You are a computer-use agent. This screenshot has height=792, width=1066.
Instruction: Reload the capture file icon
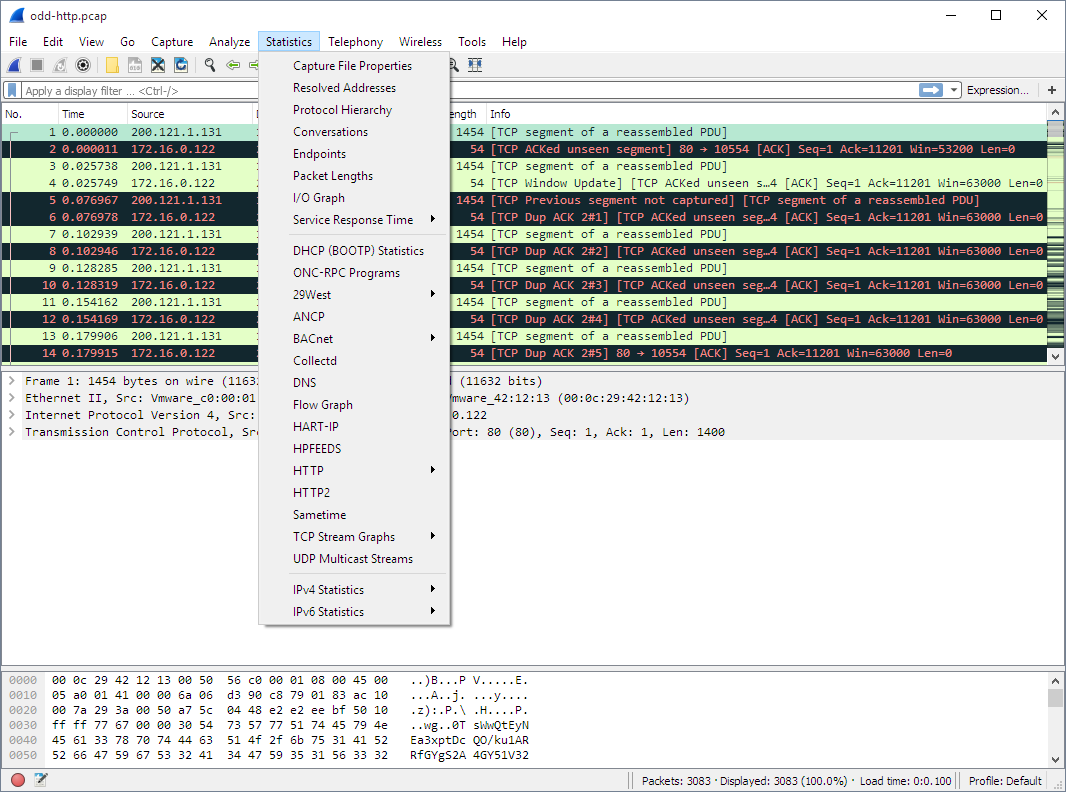coord(181,65)
